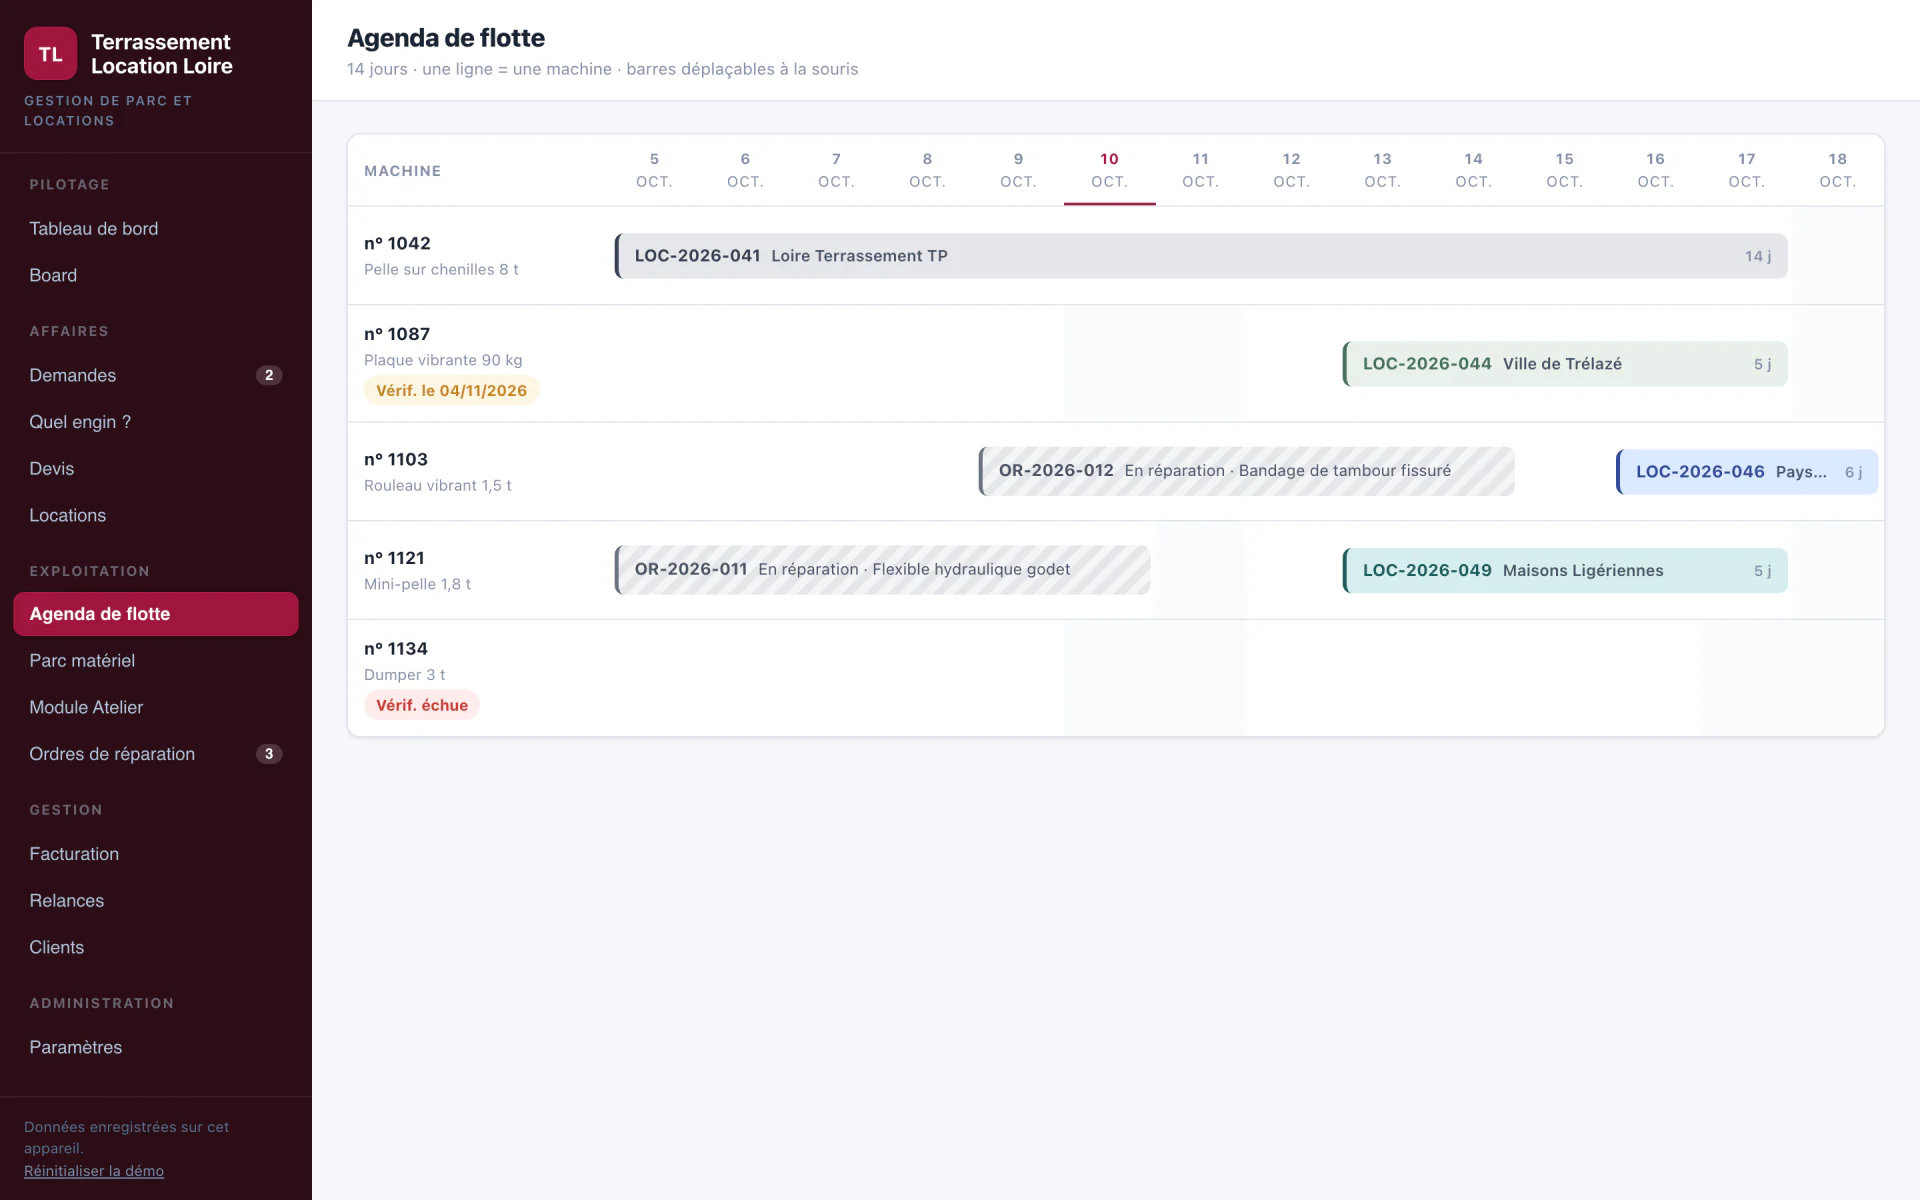Screen dimensions: 1920x1200
Task: Click the OR-2026-012 repair bar
Action: 1247,471
